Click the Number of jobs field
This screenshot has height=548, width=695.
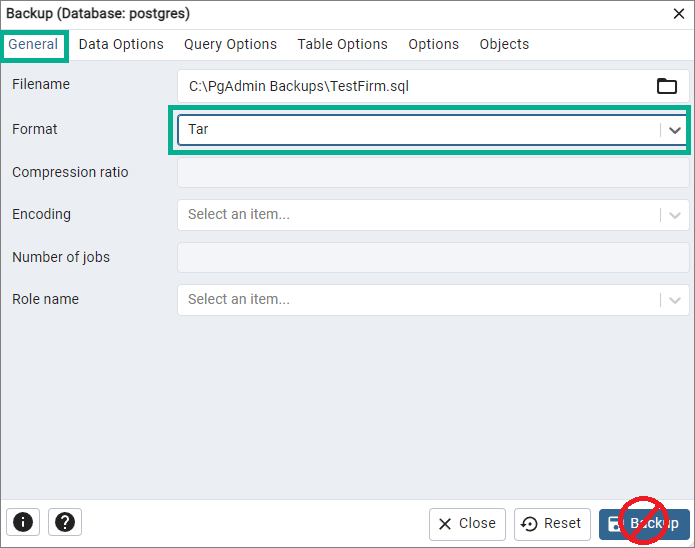pos(433,258)
